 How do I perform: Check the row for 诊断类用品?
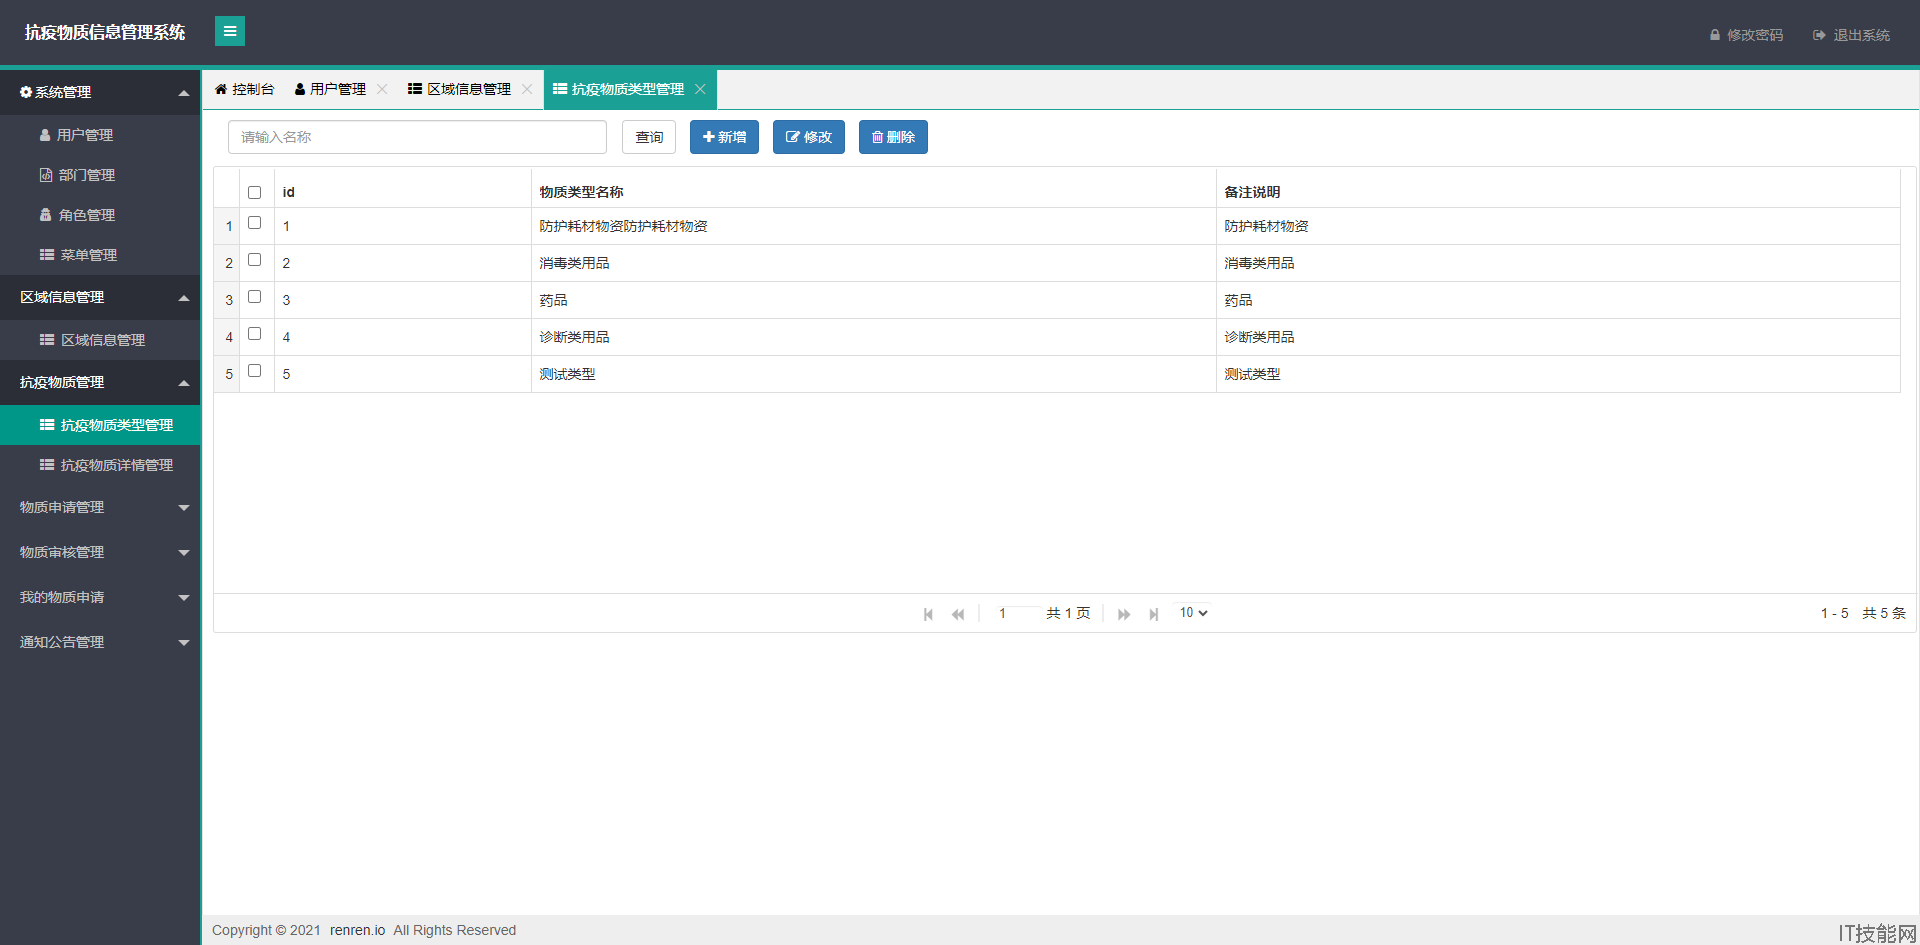click(254, 334)
